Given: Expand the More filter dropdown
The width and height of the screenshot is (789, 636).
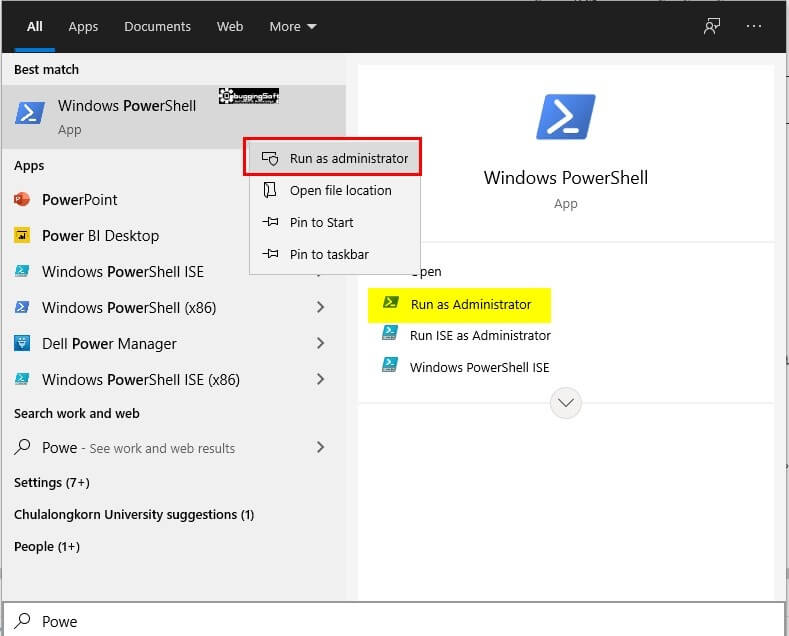Looking at the screenshot, I should click(293, 27).
